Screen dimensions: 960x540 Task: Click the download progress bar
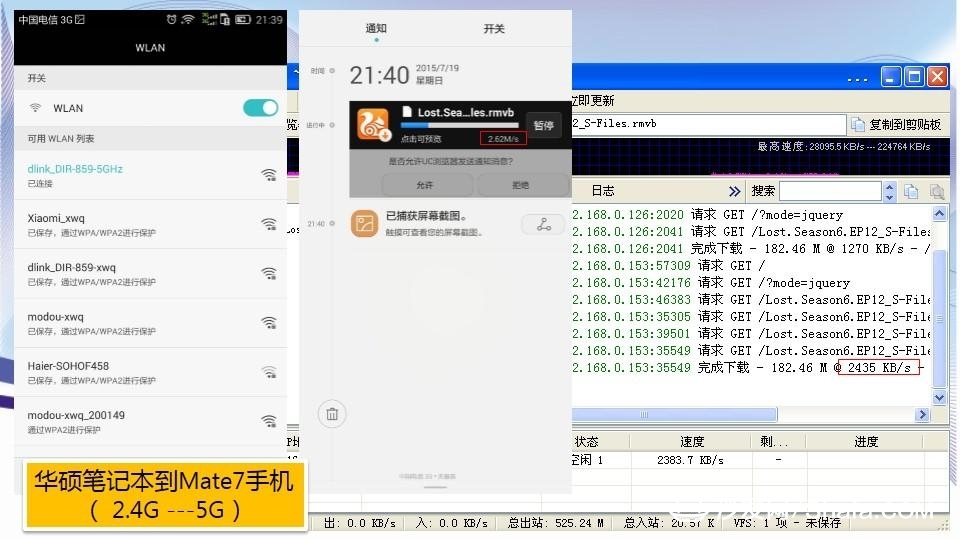(x=459, y=126)
